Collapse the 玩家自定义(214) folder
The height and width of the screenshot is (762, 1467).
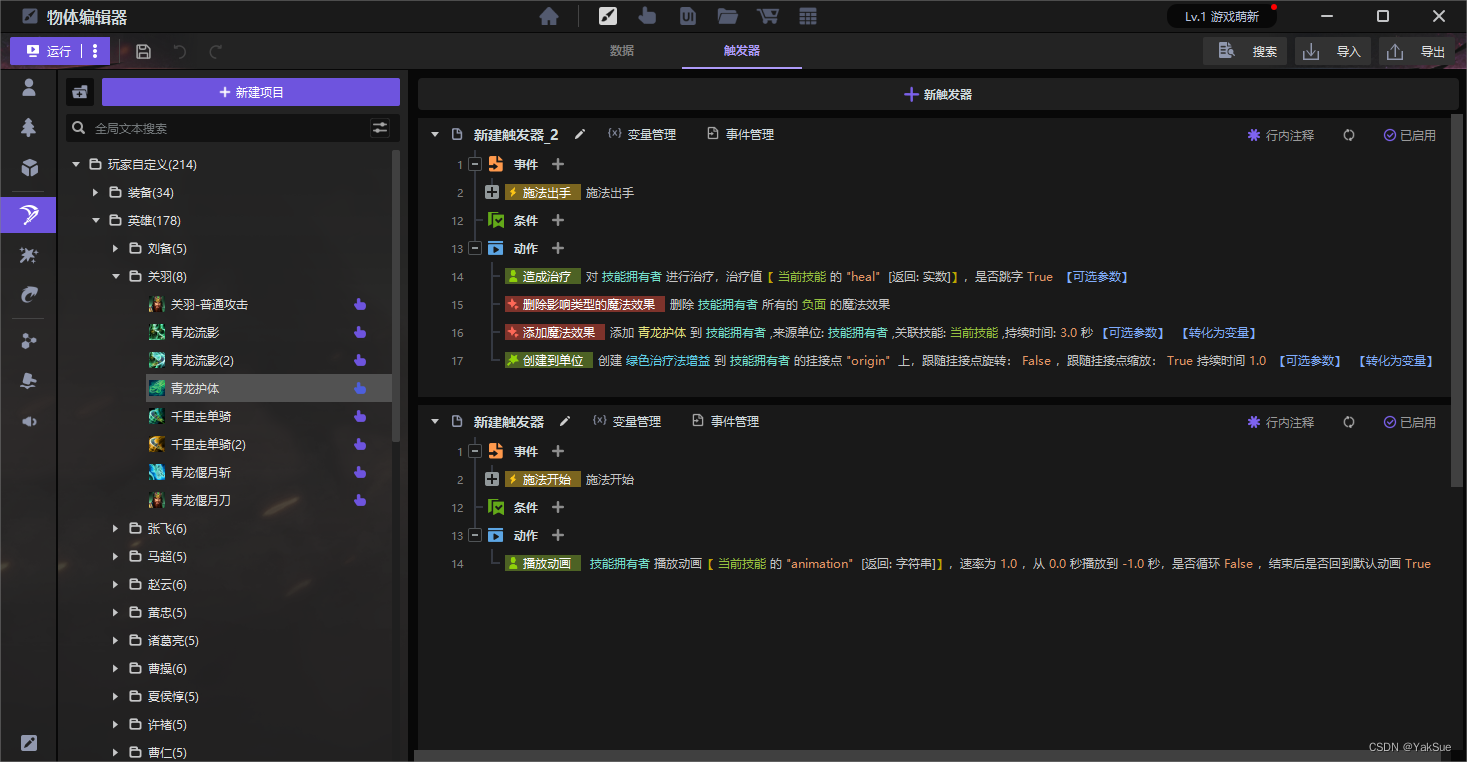(76, 164)
